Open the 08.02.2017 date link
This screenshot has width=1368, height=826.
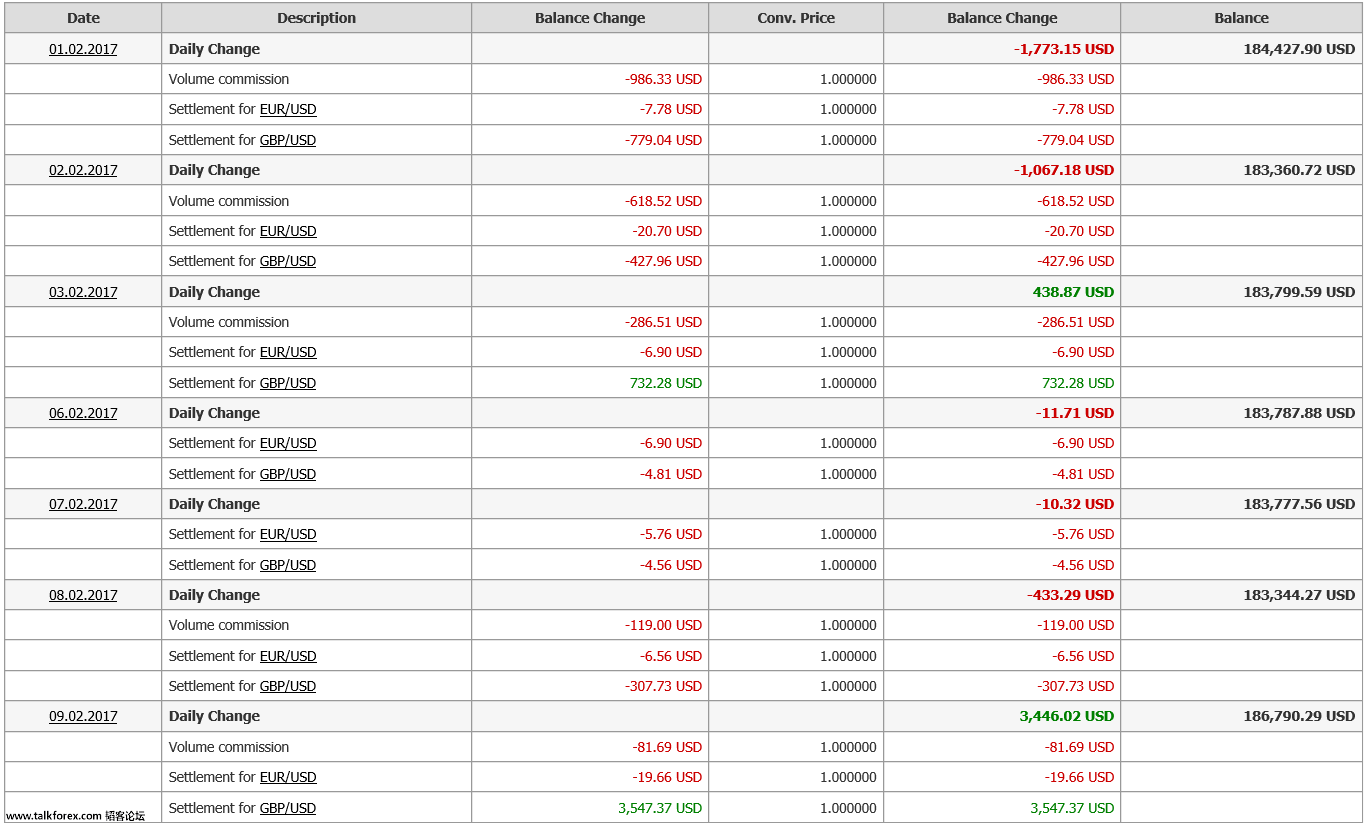[x=83, y=595]
